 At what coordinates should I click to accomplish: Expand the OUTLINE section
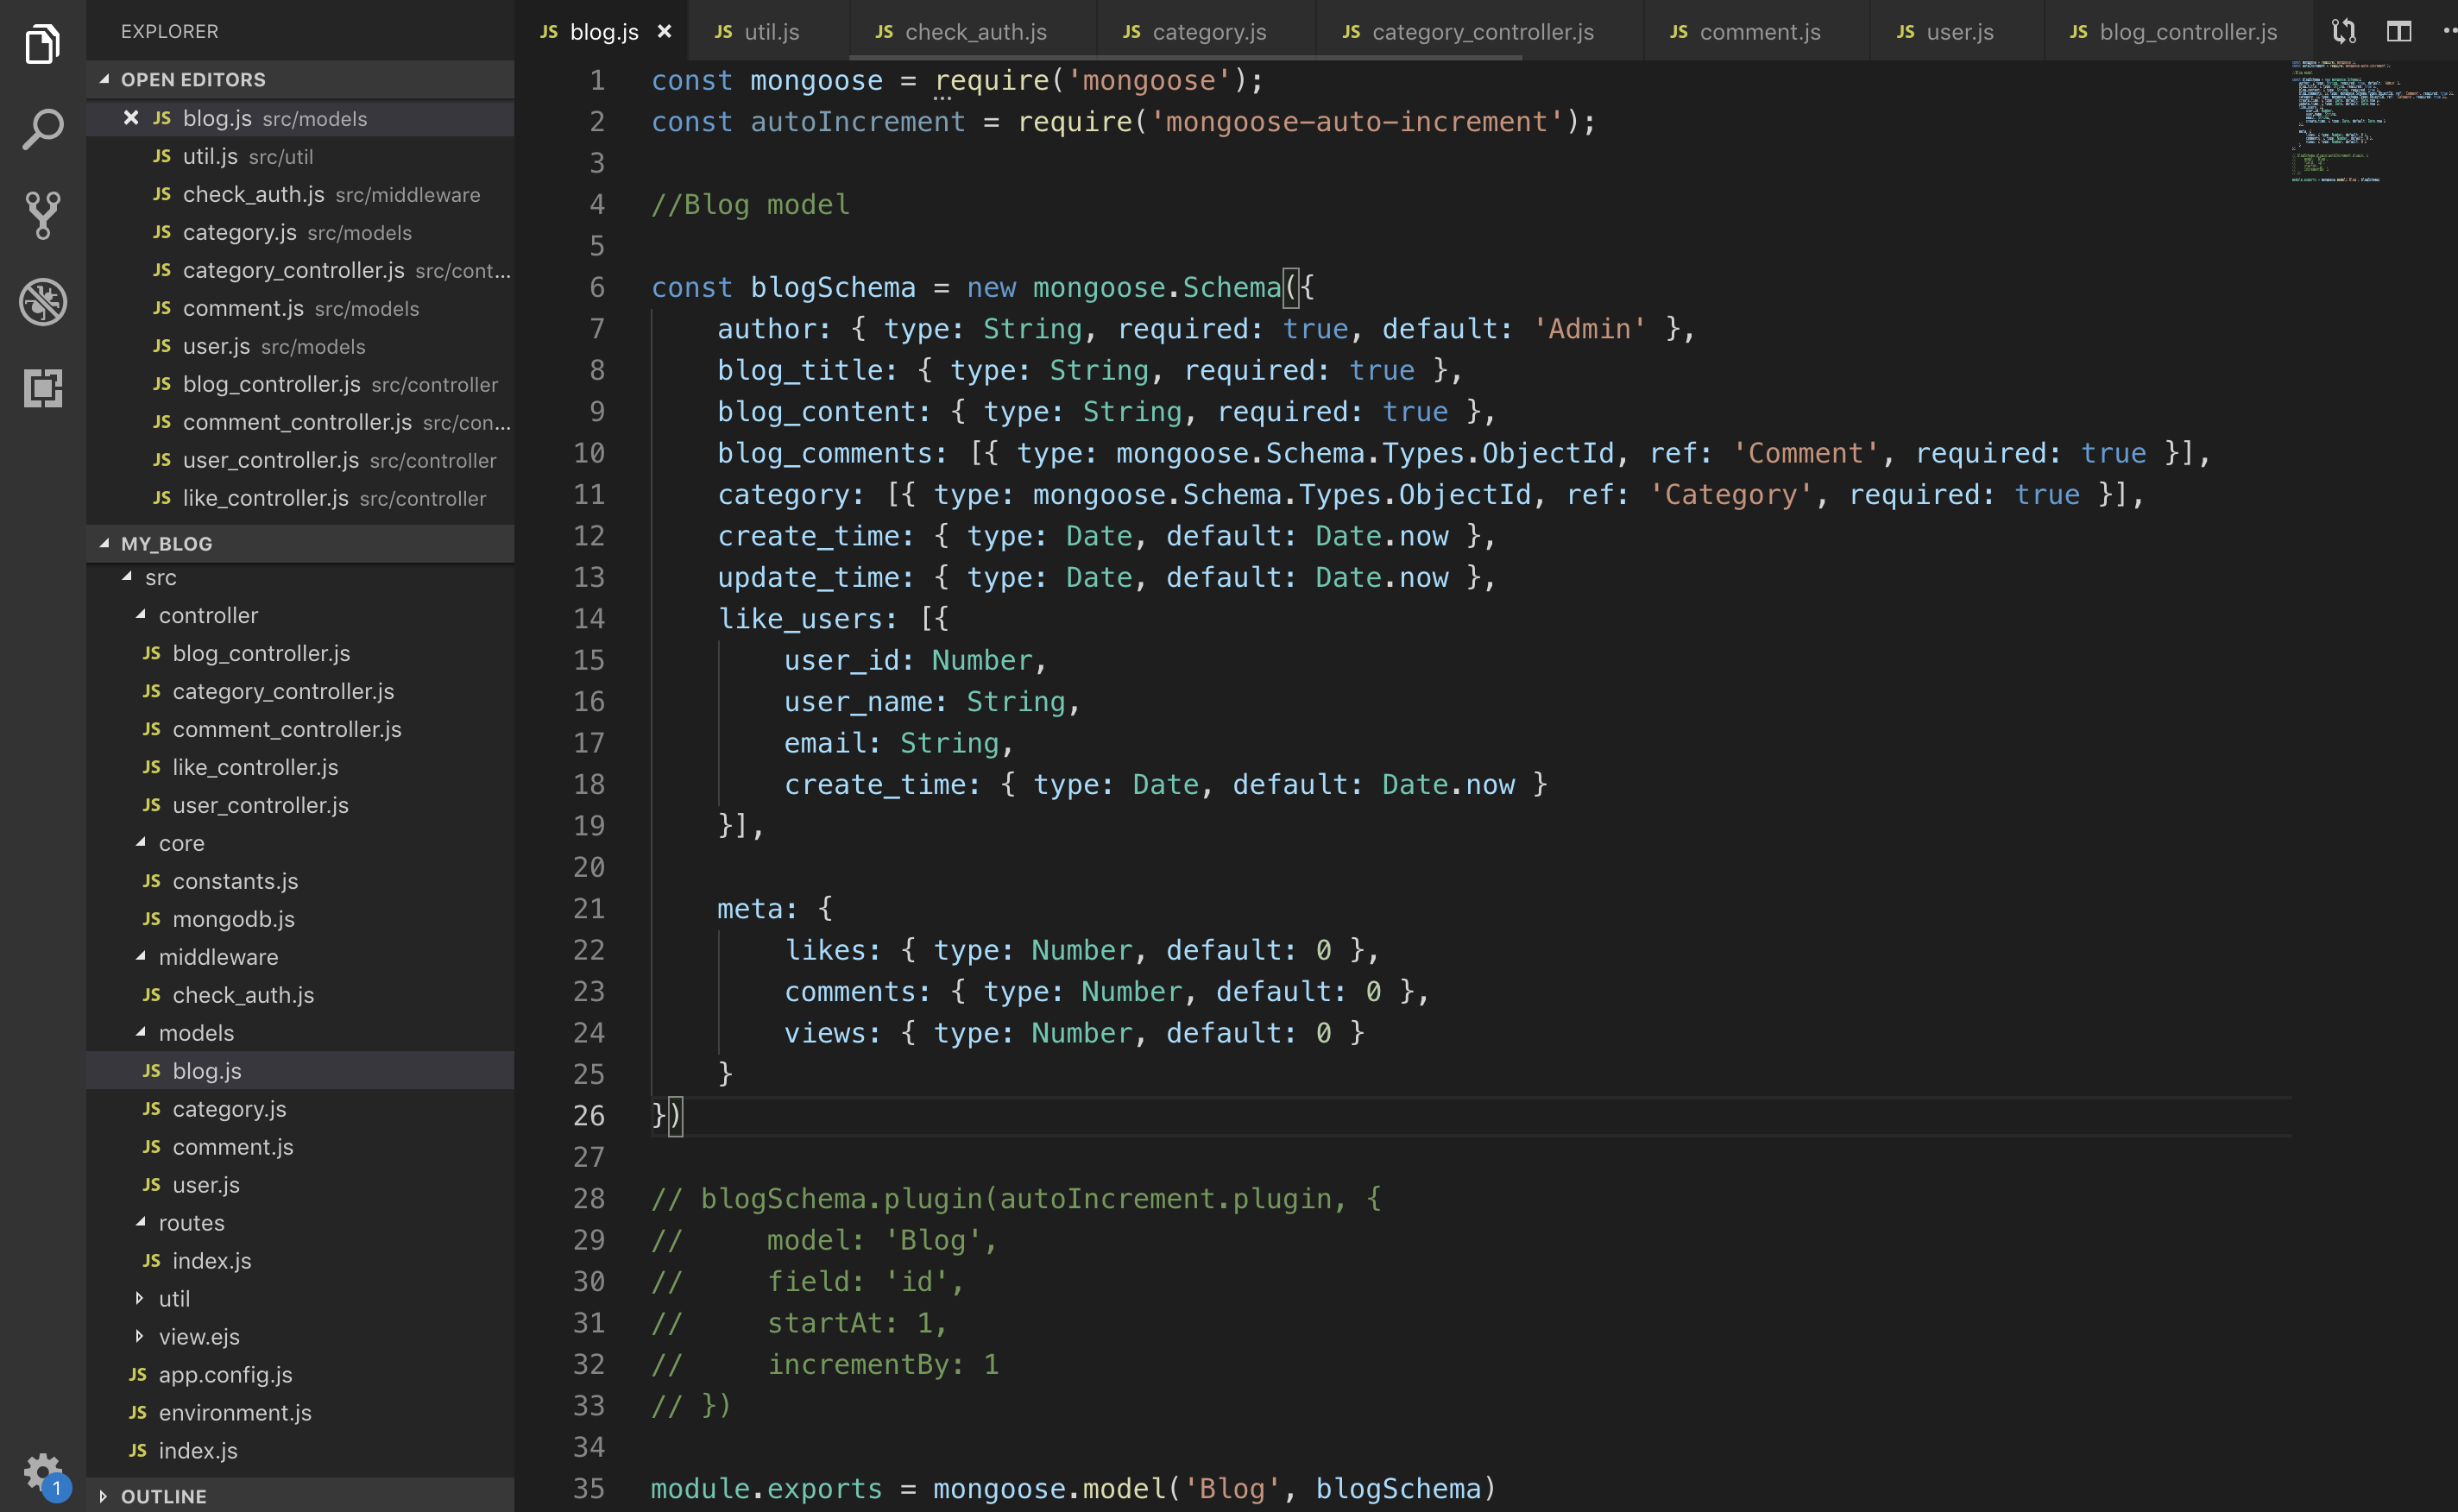pos(104,1496)
